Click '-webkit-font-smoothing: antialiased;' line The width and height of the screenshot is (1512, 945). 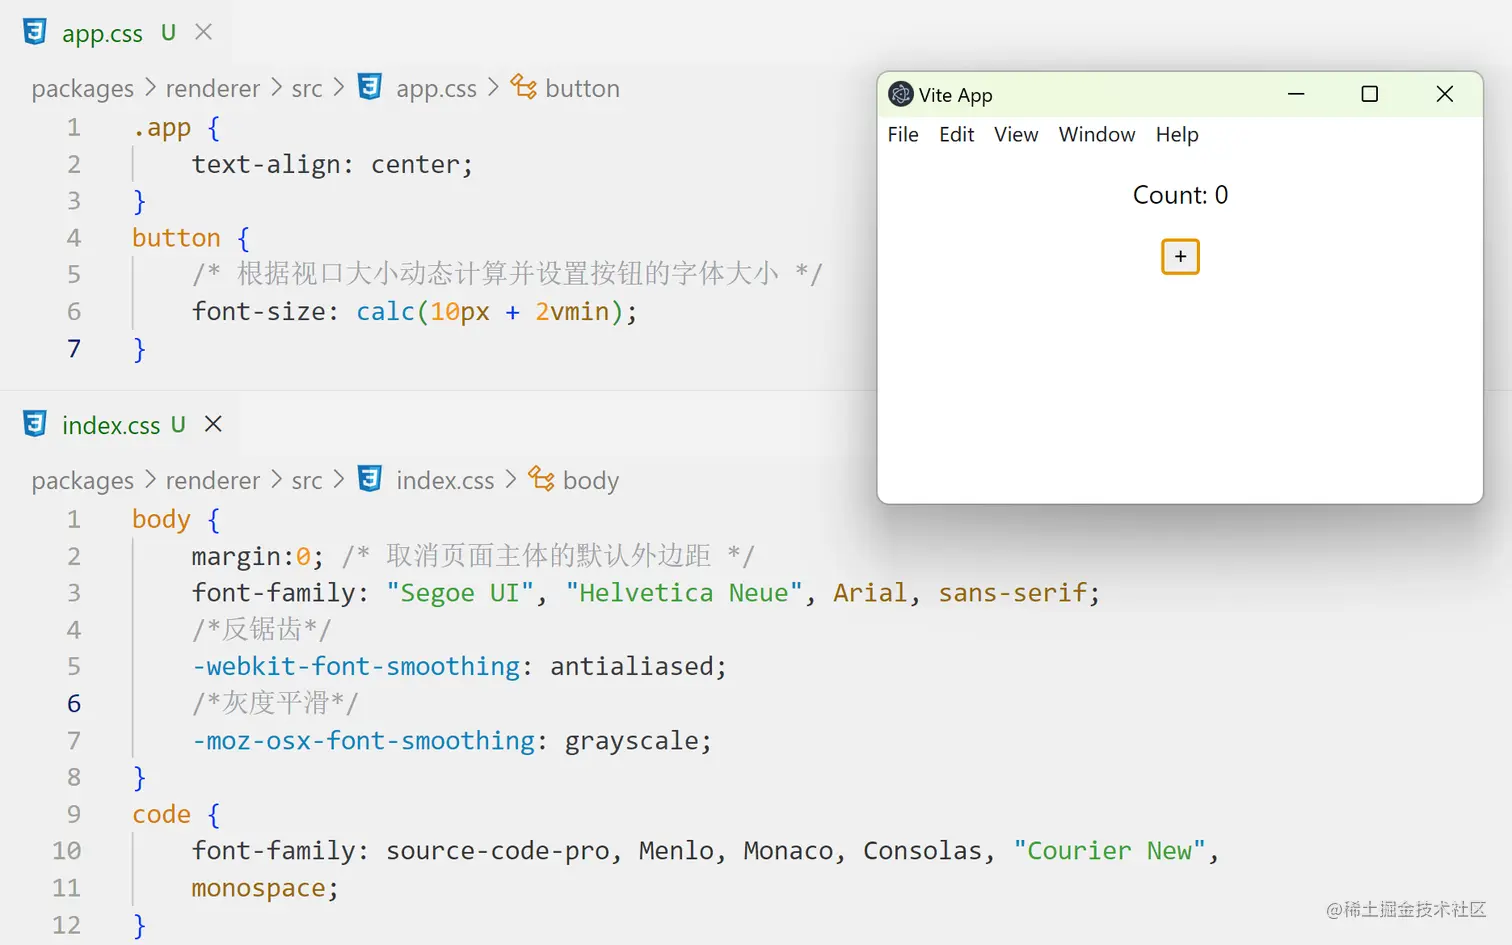(x=459, y=667)
